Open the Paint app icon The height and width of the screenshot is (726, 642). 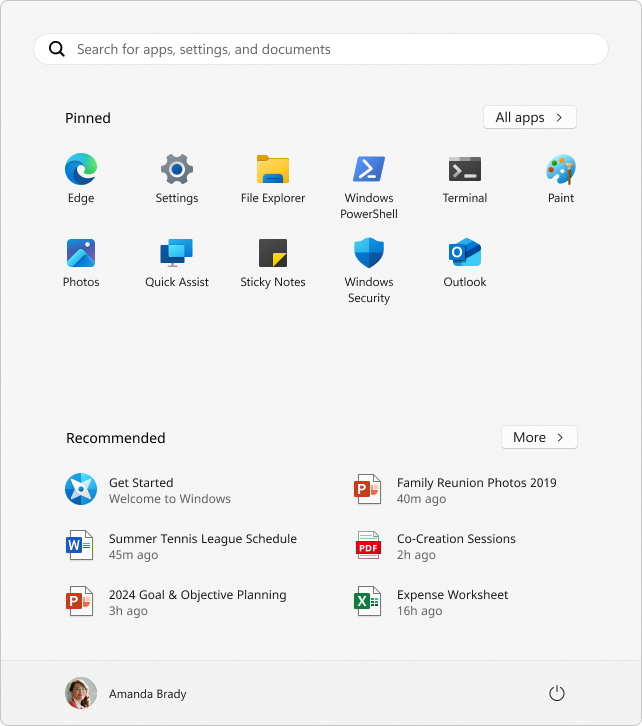[561, 169]
